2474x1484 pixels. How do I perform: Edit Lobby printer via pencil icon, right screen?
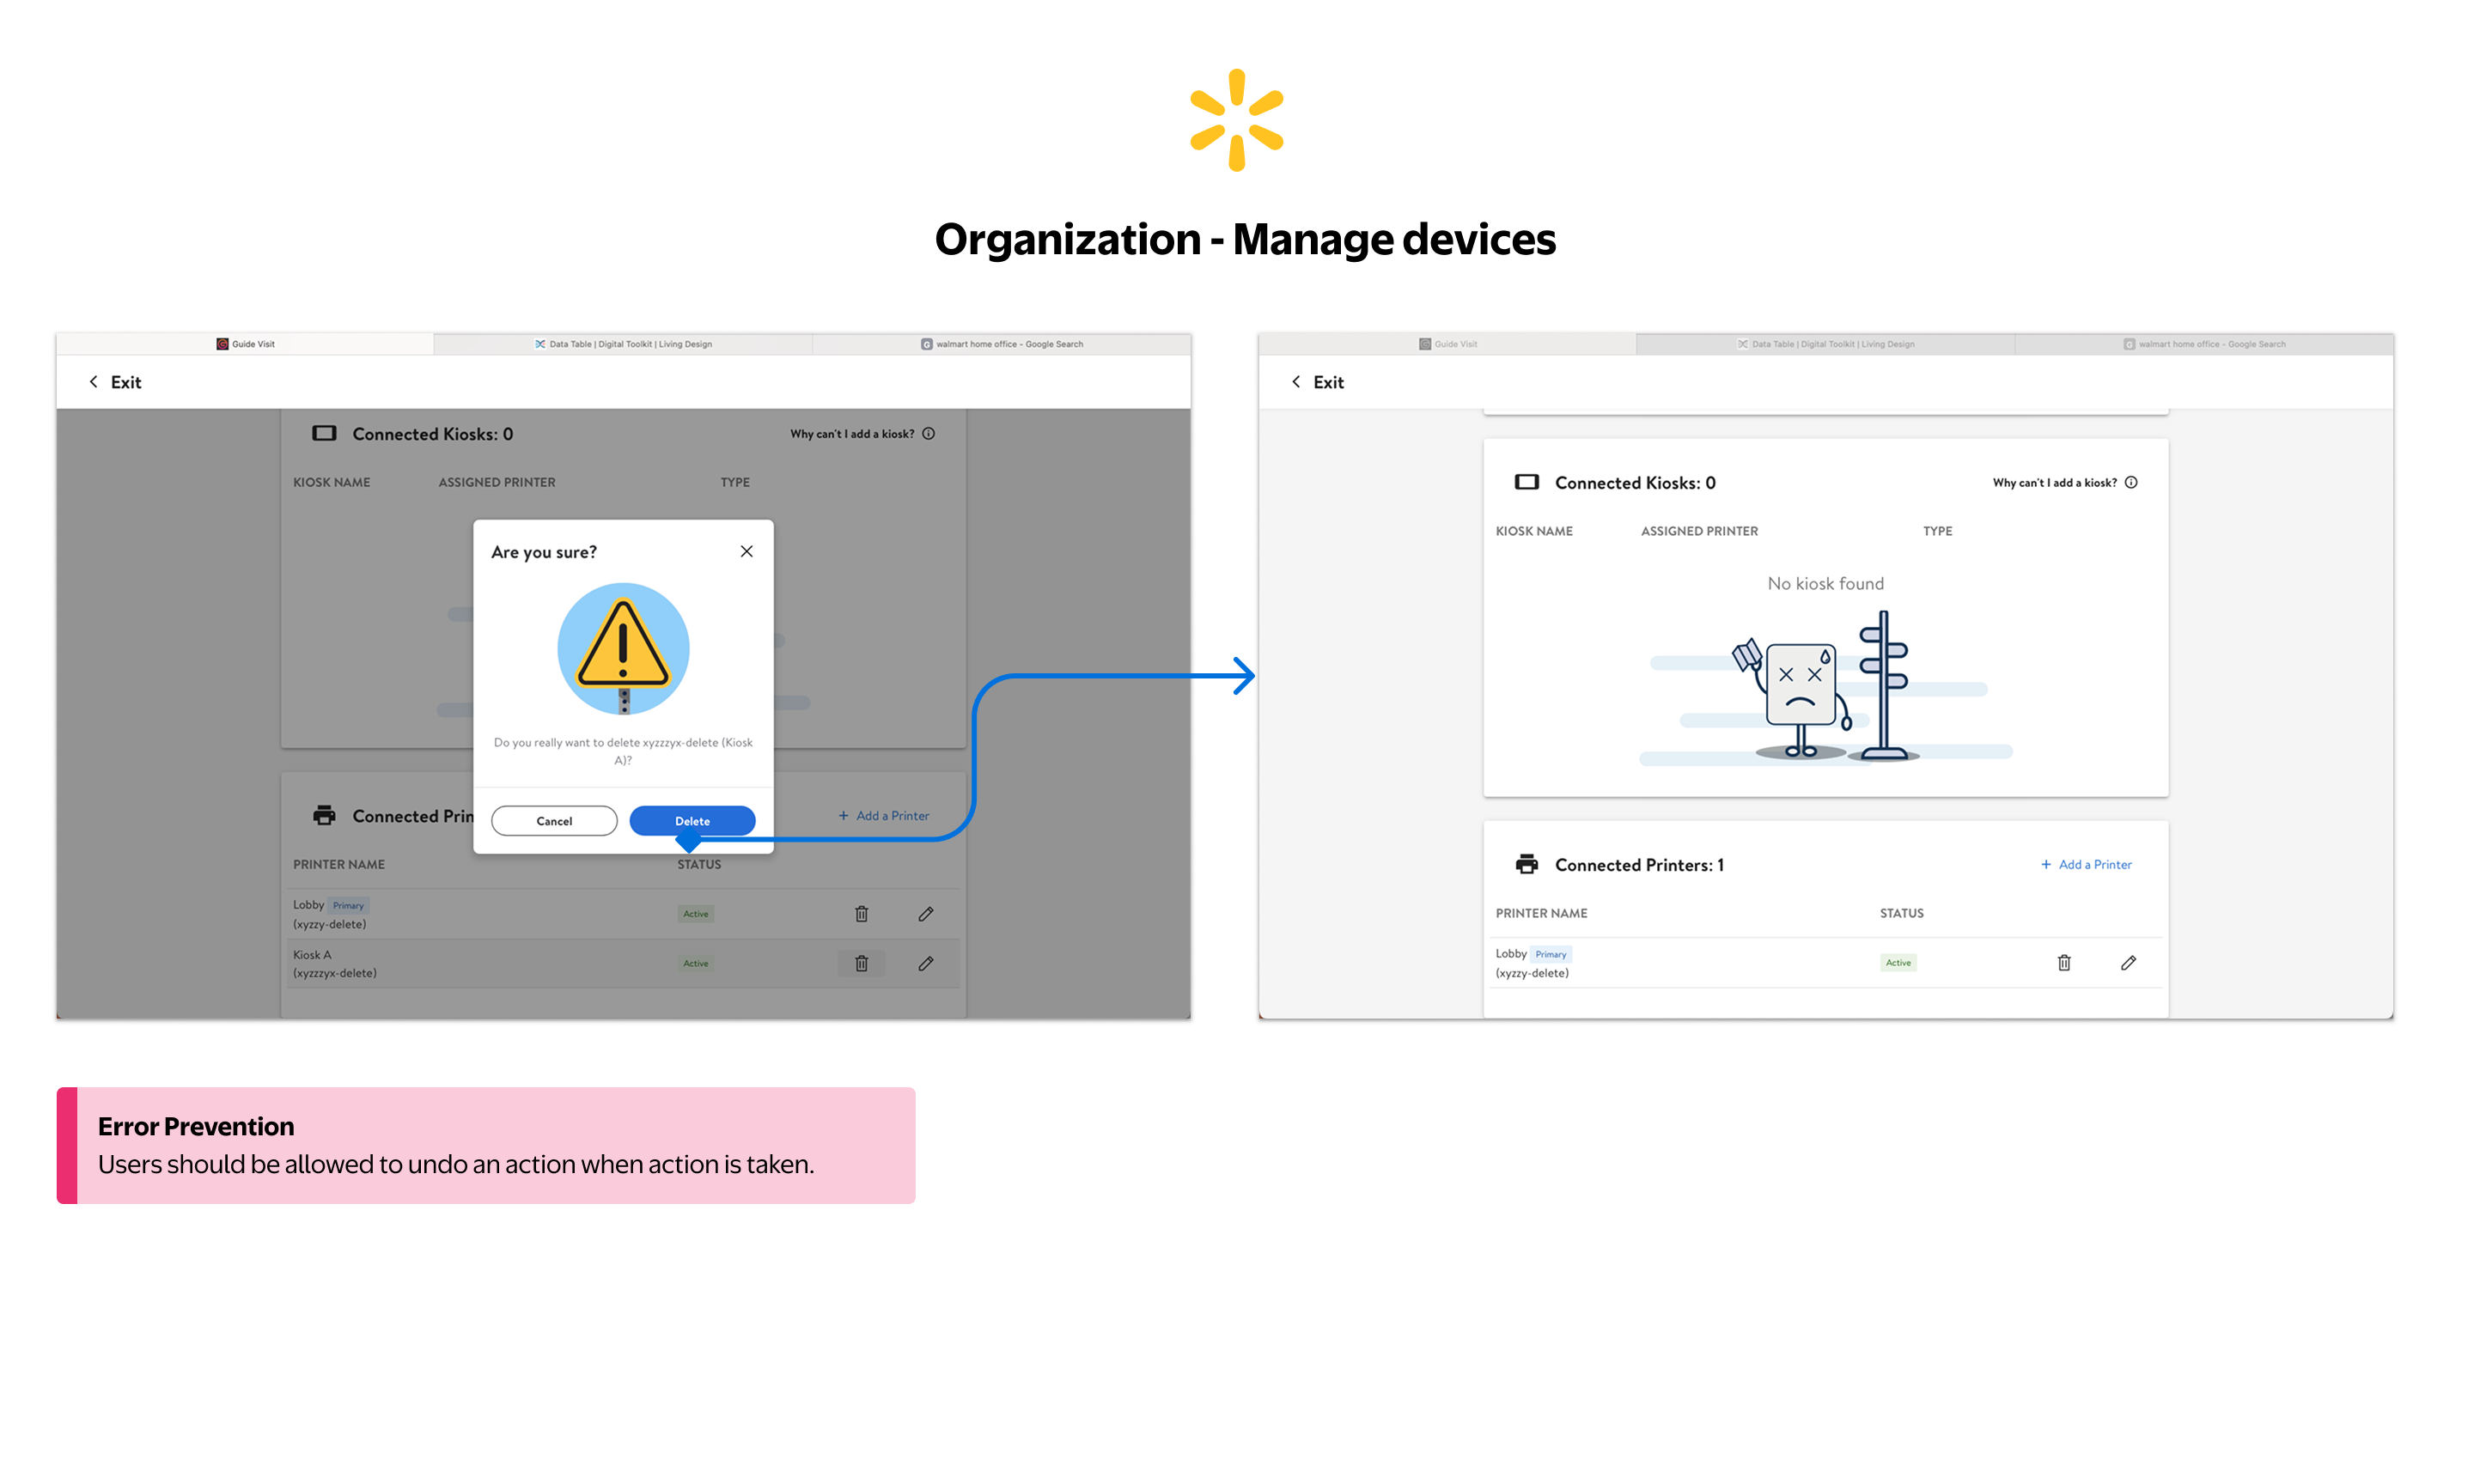point(2128,962)
